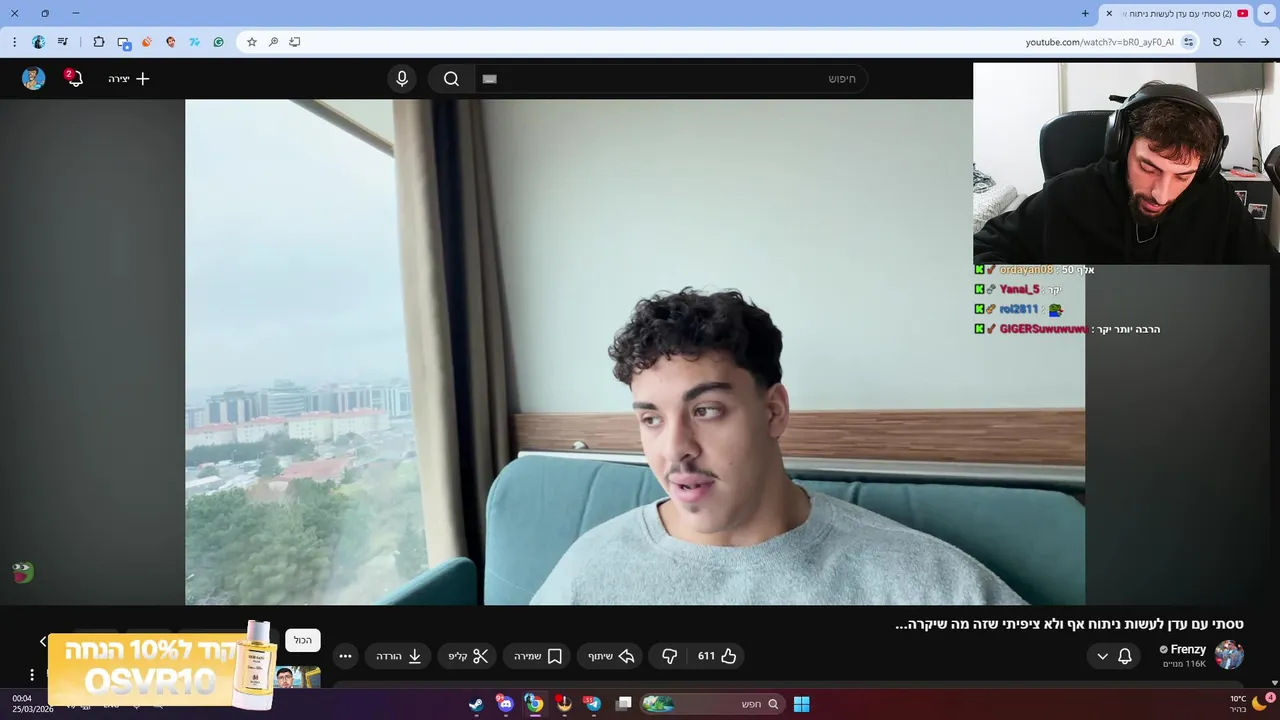Close the YouTube browser tab
Screen dimensions: 1280x720
point(1109,13)
